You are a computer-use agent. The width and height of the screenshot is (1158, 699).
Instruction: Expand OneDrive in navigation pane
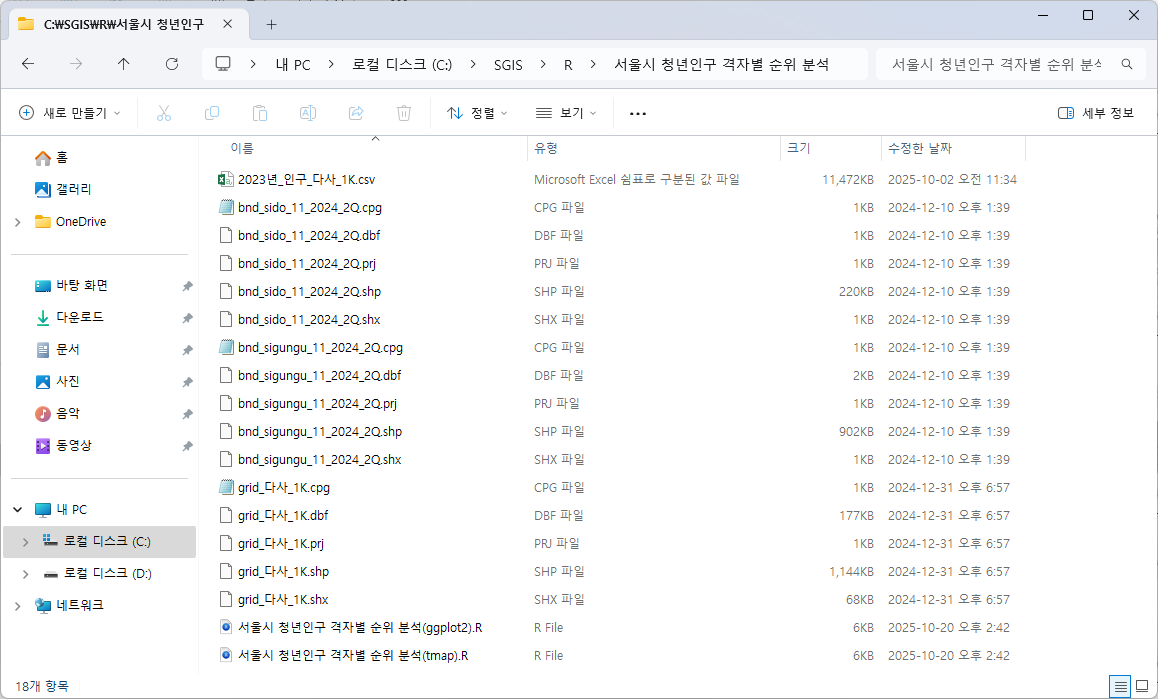18,222
